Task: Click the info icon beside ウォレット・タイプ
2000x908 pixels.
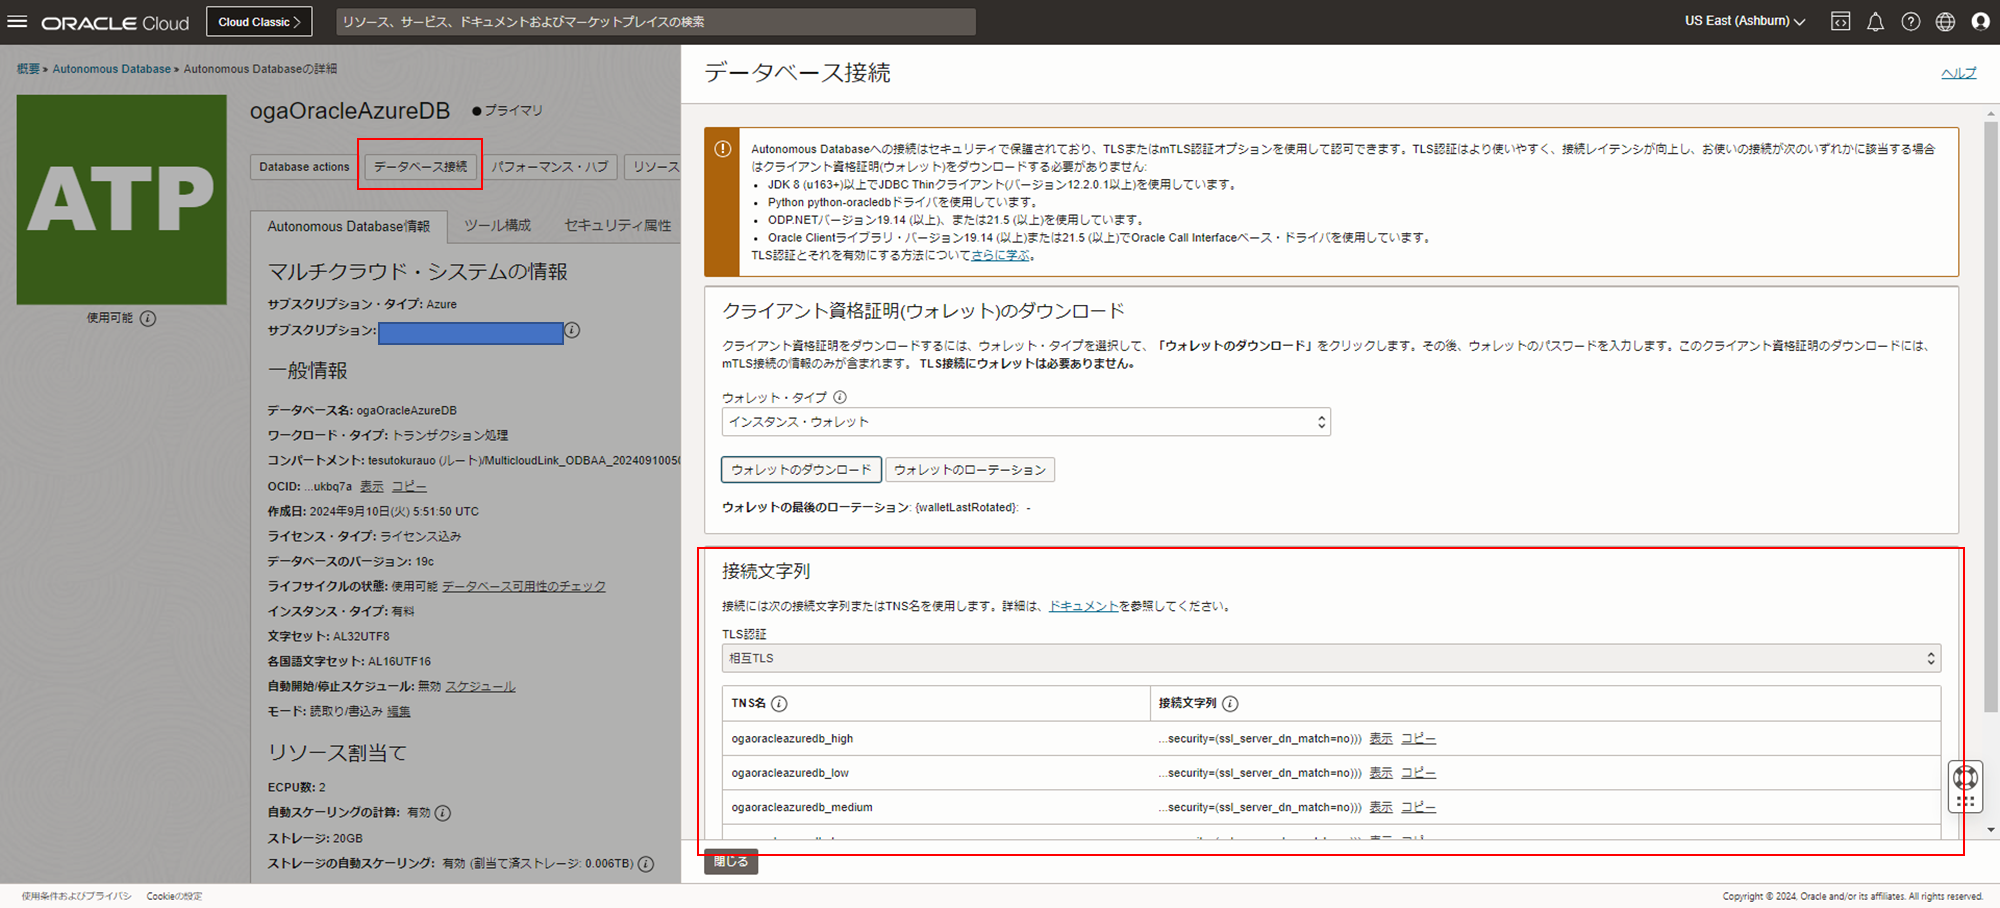Action: click(x=840, y=397)
